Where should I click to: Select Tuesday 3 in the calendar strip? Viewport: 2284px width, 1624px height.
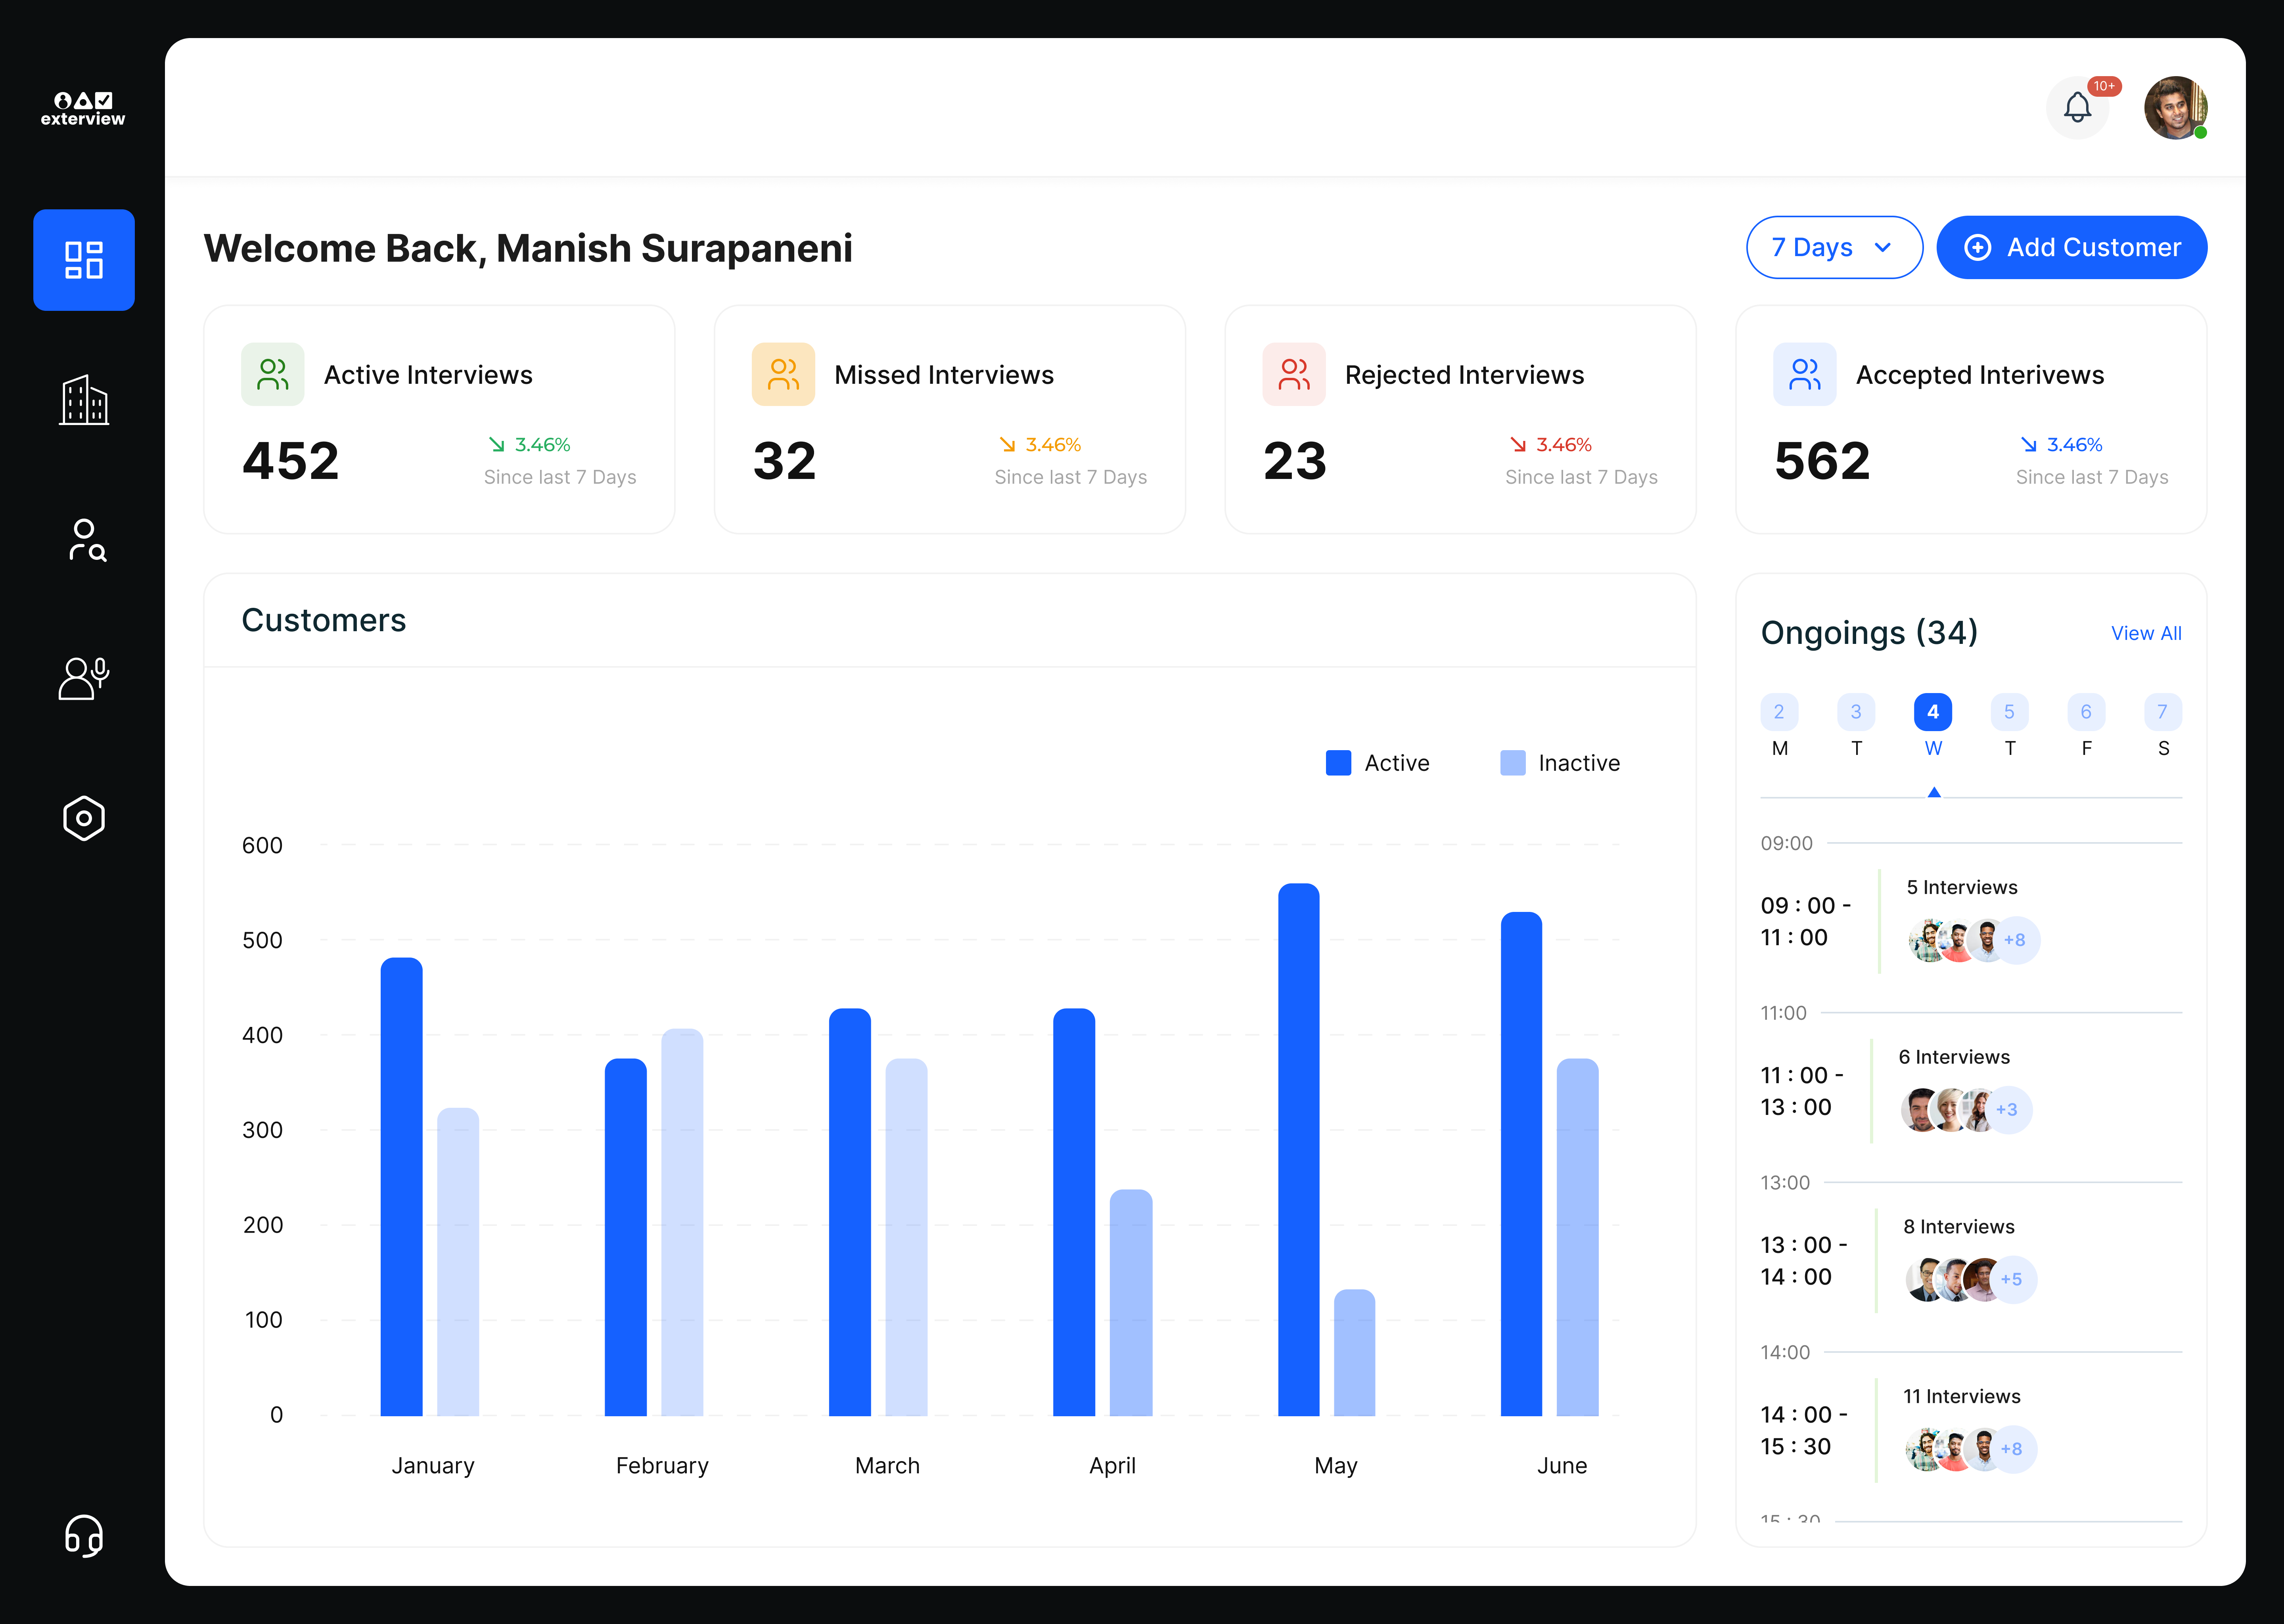pyautogui.click(x=1856, y=726)
